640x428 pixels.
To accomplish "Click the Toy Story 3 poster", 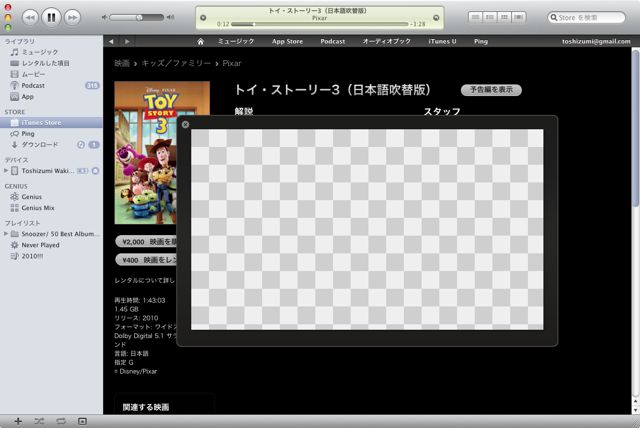I will coord(146,153).
